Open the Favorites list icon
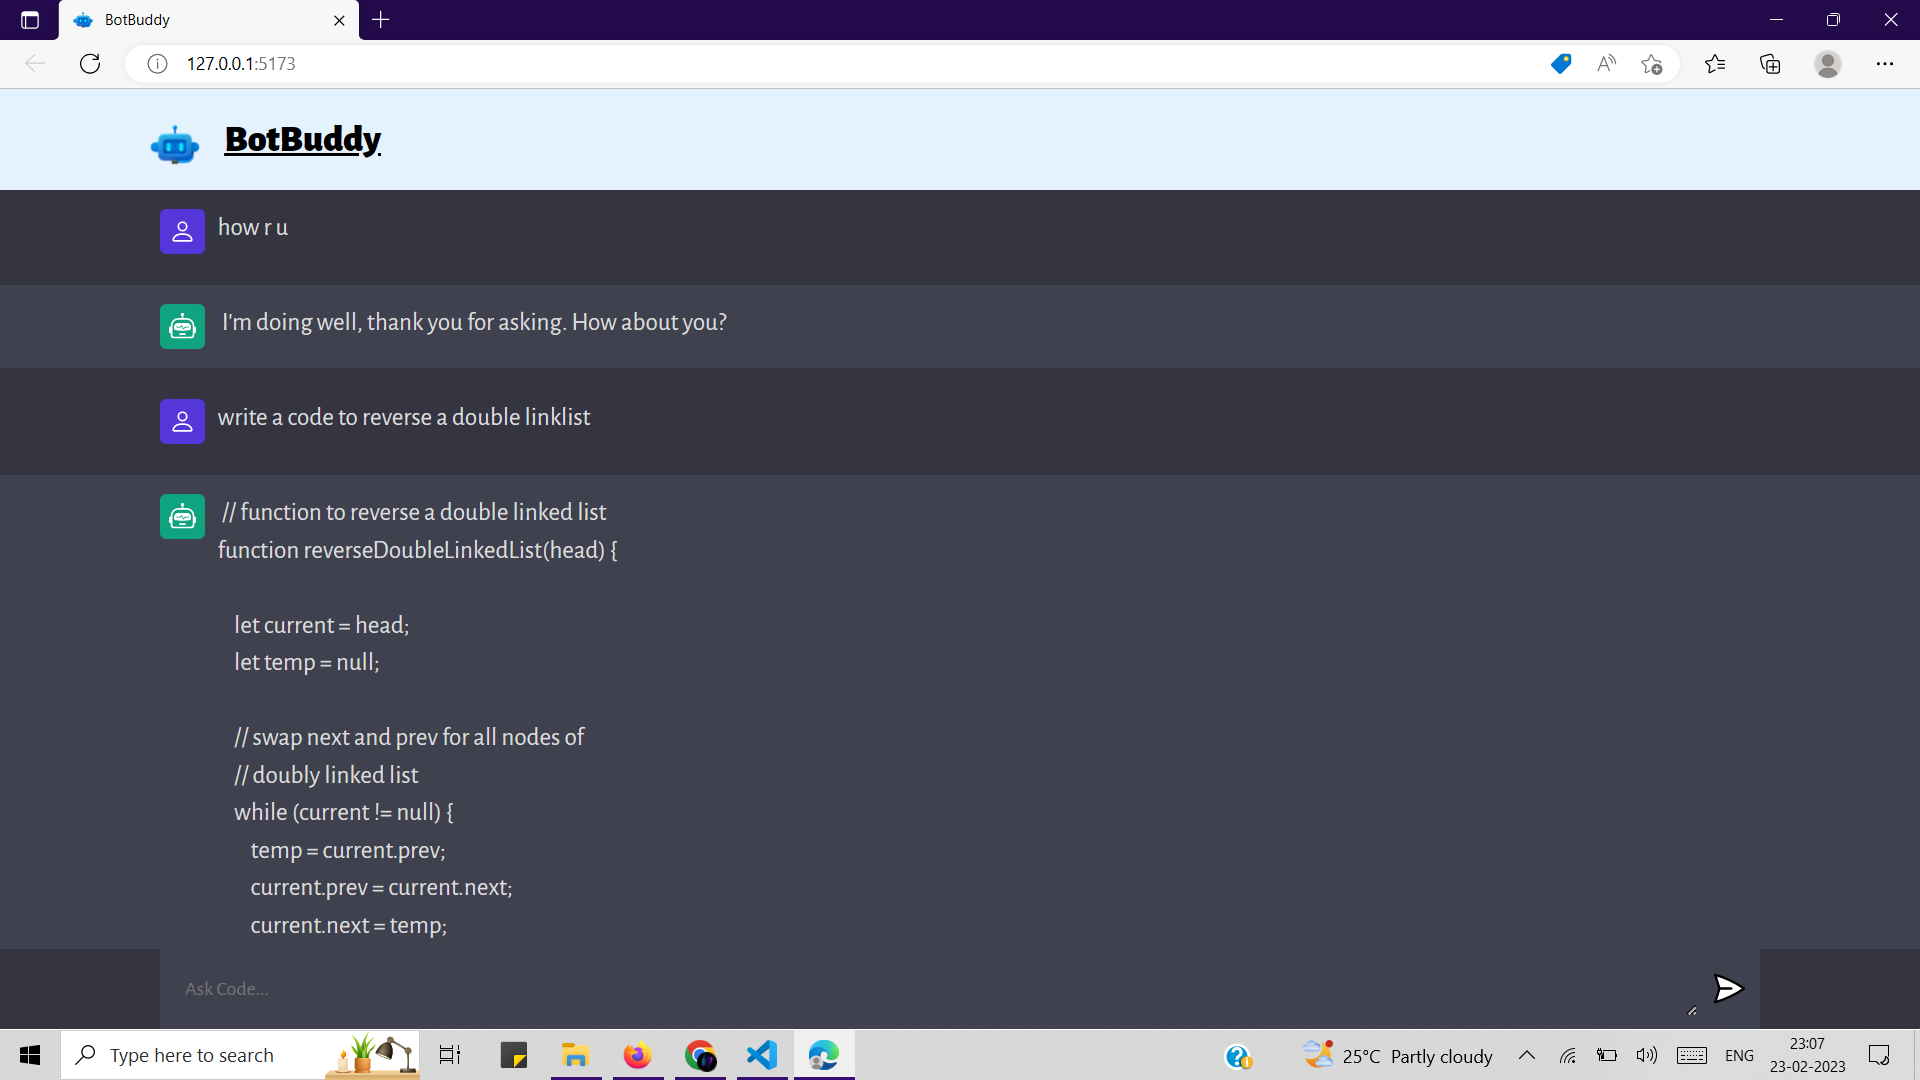1920x1080 pixels. [x=1715, y=64]
